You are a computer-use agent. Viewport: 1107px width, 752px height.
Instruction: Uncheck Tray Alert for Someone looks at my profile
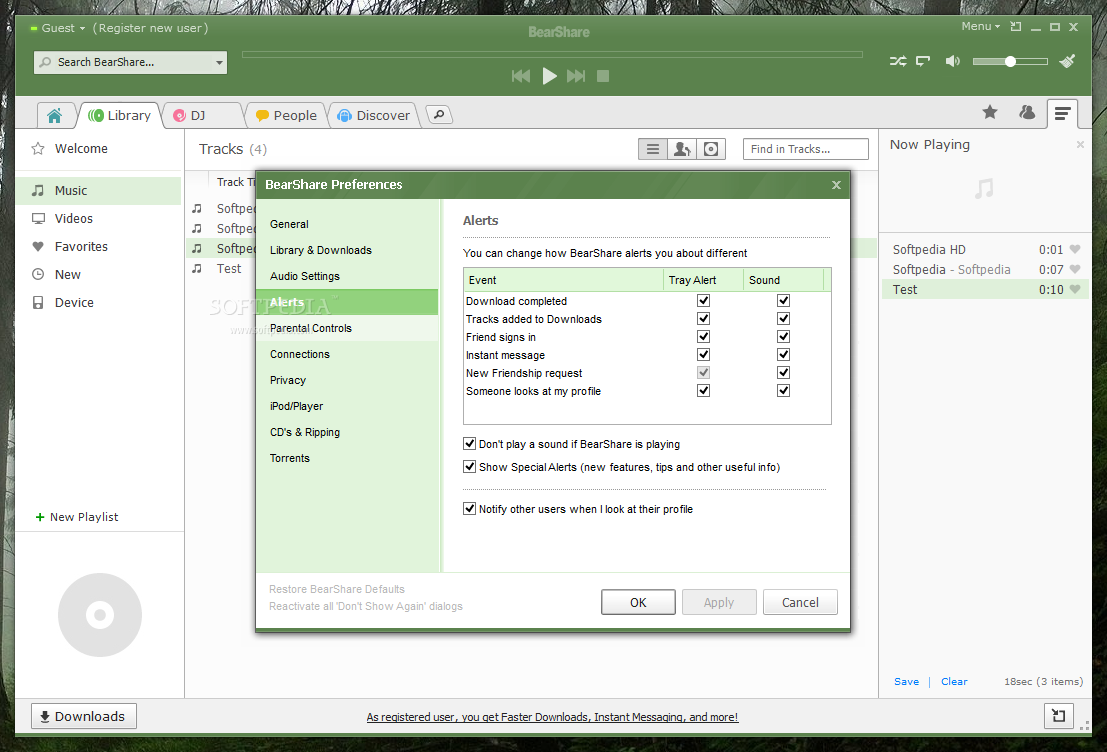[x=703, y=390]
